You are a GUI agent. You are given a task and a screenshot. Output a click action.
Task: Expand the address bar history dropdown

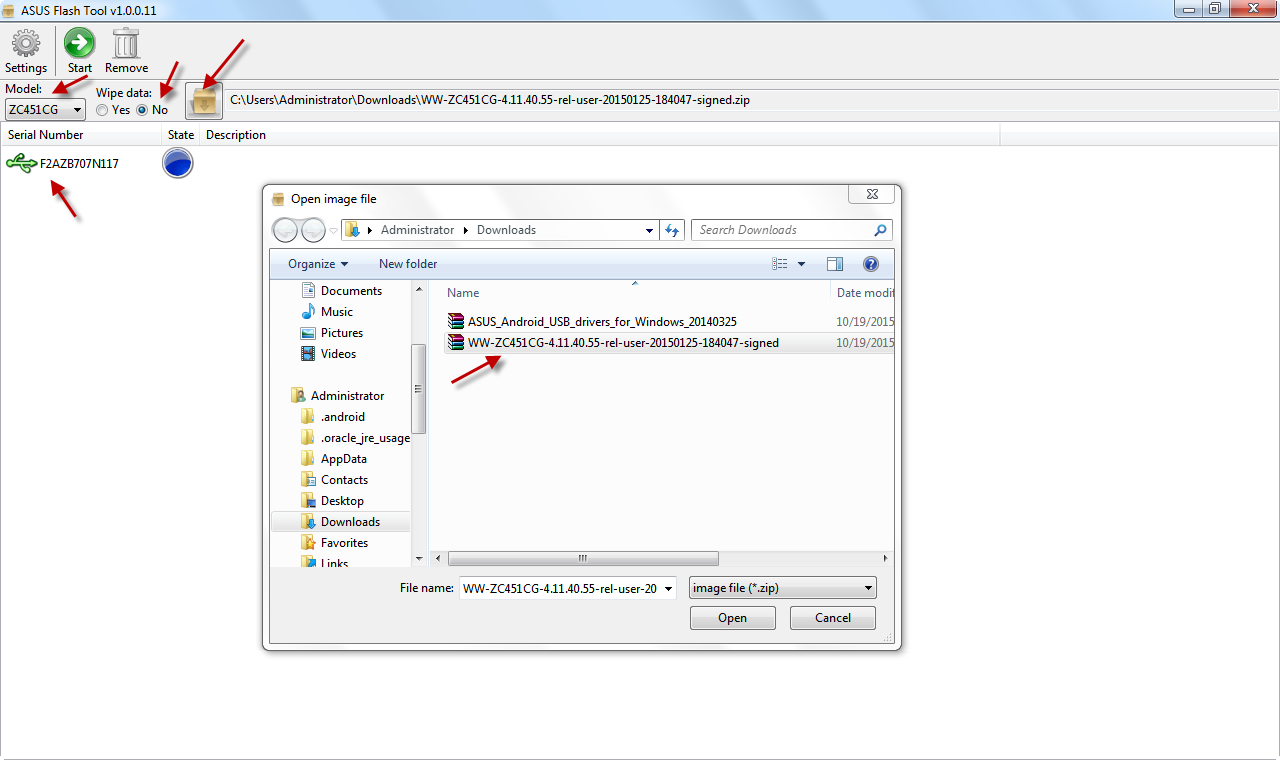click(x=649, y=230)
